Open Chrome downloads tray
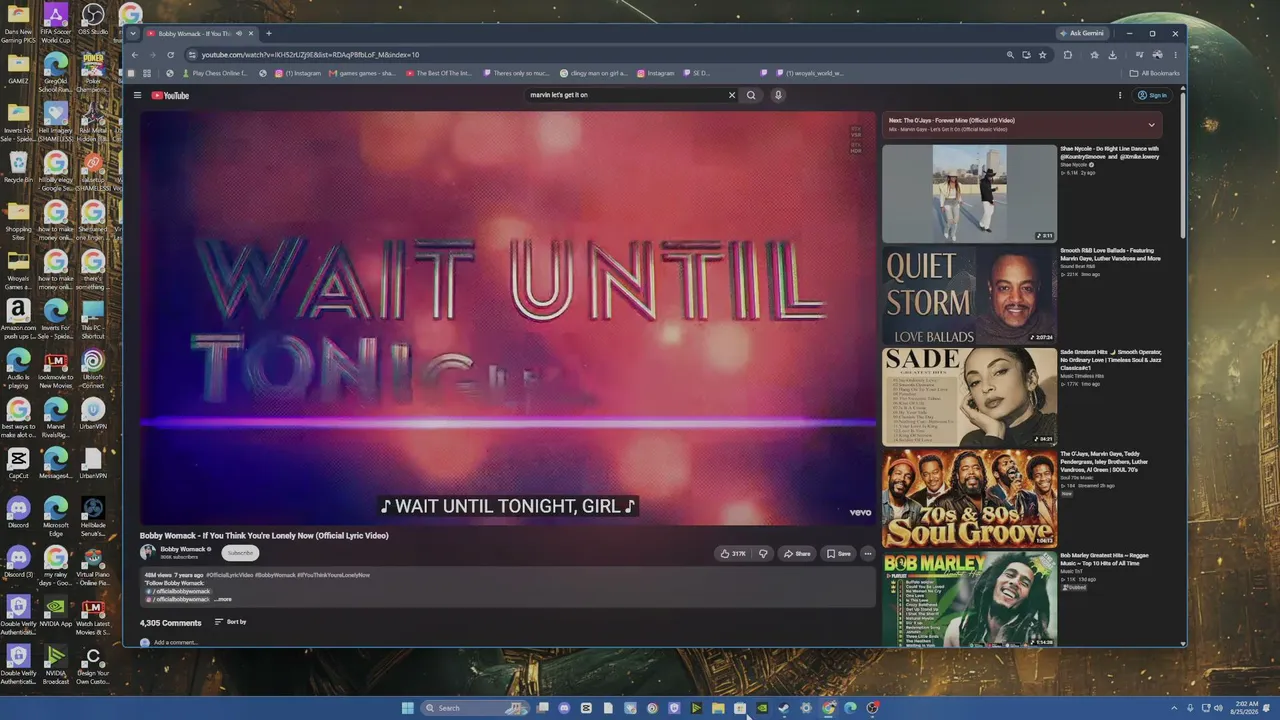 pos(1113,55)
